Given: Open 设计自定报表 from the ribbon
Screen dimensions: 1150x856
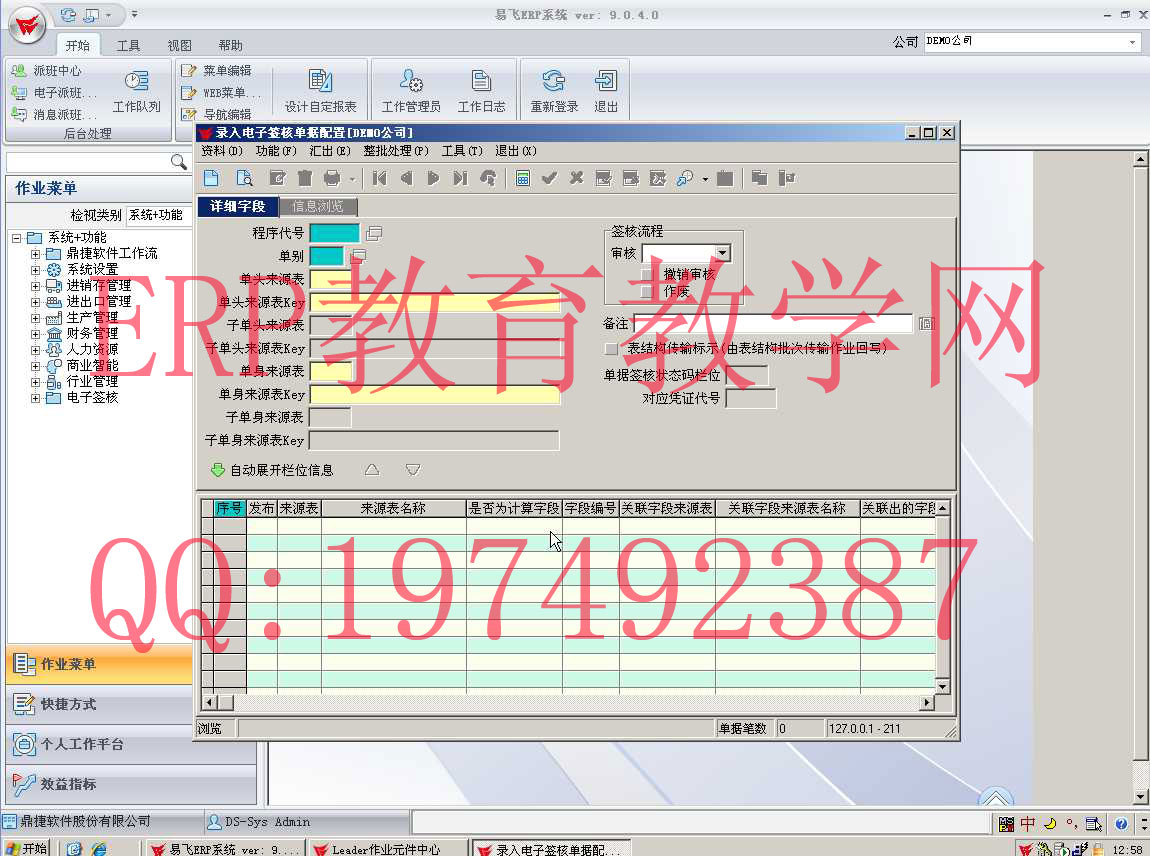Looking at the screenshot, I should 320,91.
